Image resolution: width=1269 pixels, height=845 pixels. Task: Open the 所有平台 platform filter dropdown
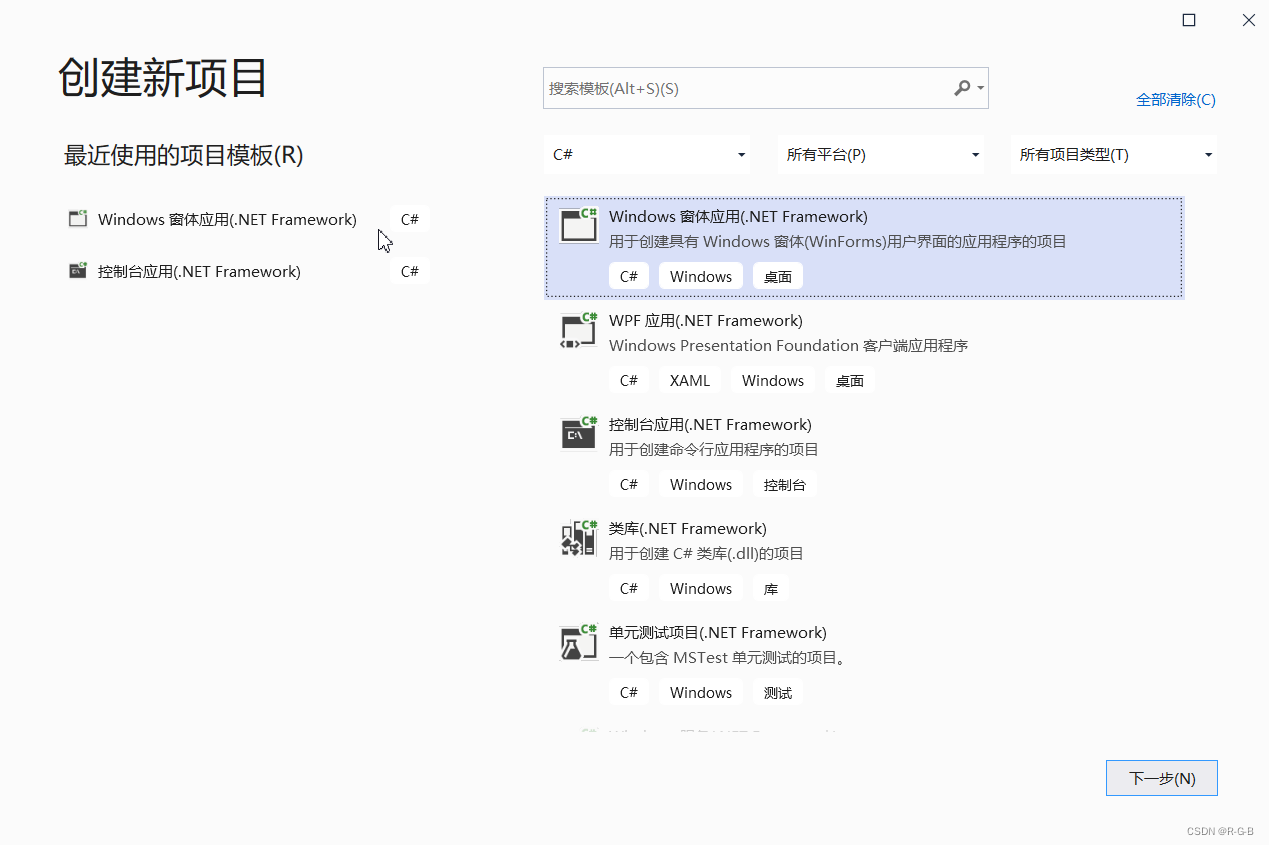[x=880, y=155]
